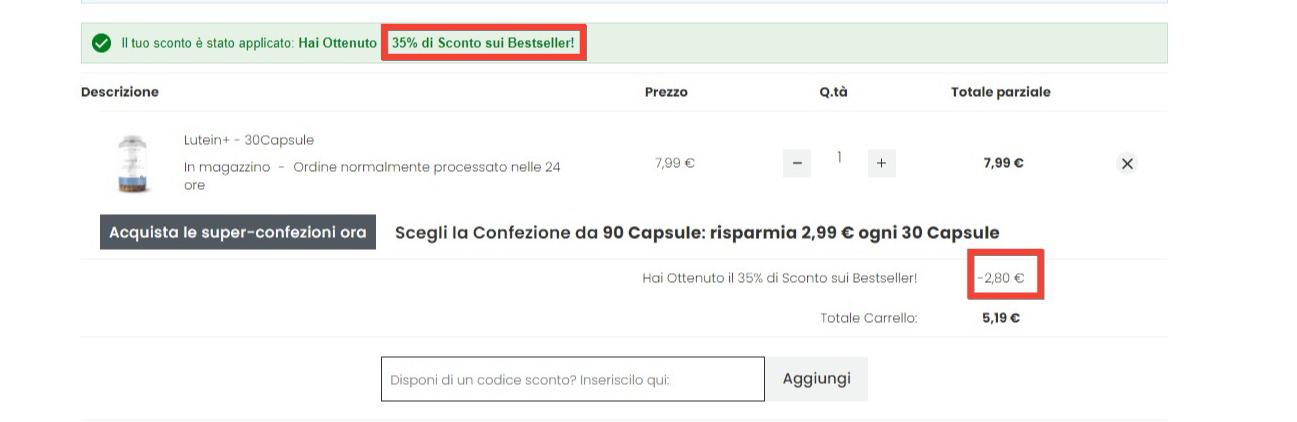This screenshot has width=1297, height=422.
Task: Click the Totale parziale column header
Action: click(1000, 92)
